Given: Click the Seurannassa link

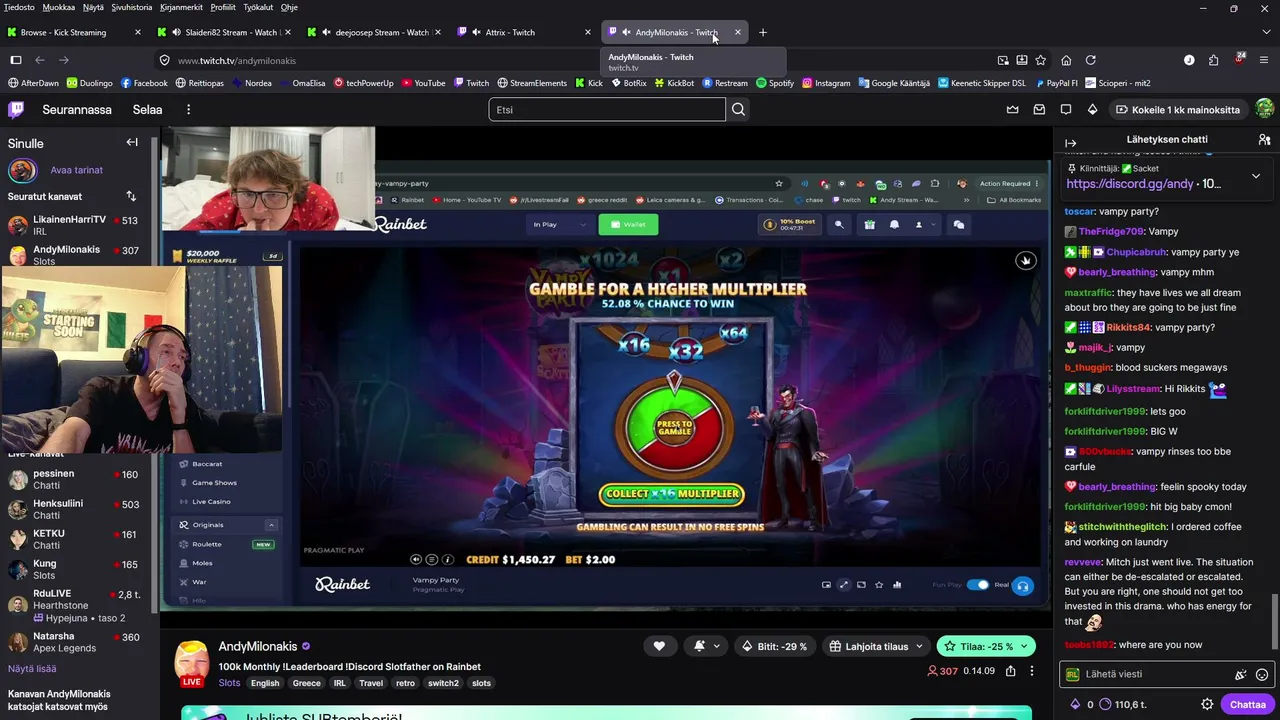Looking at the screenshot, I should click(77, 110).
